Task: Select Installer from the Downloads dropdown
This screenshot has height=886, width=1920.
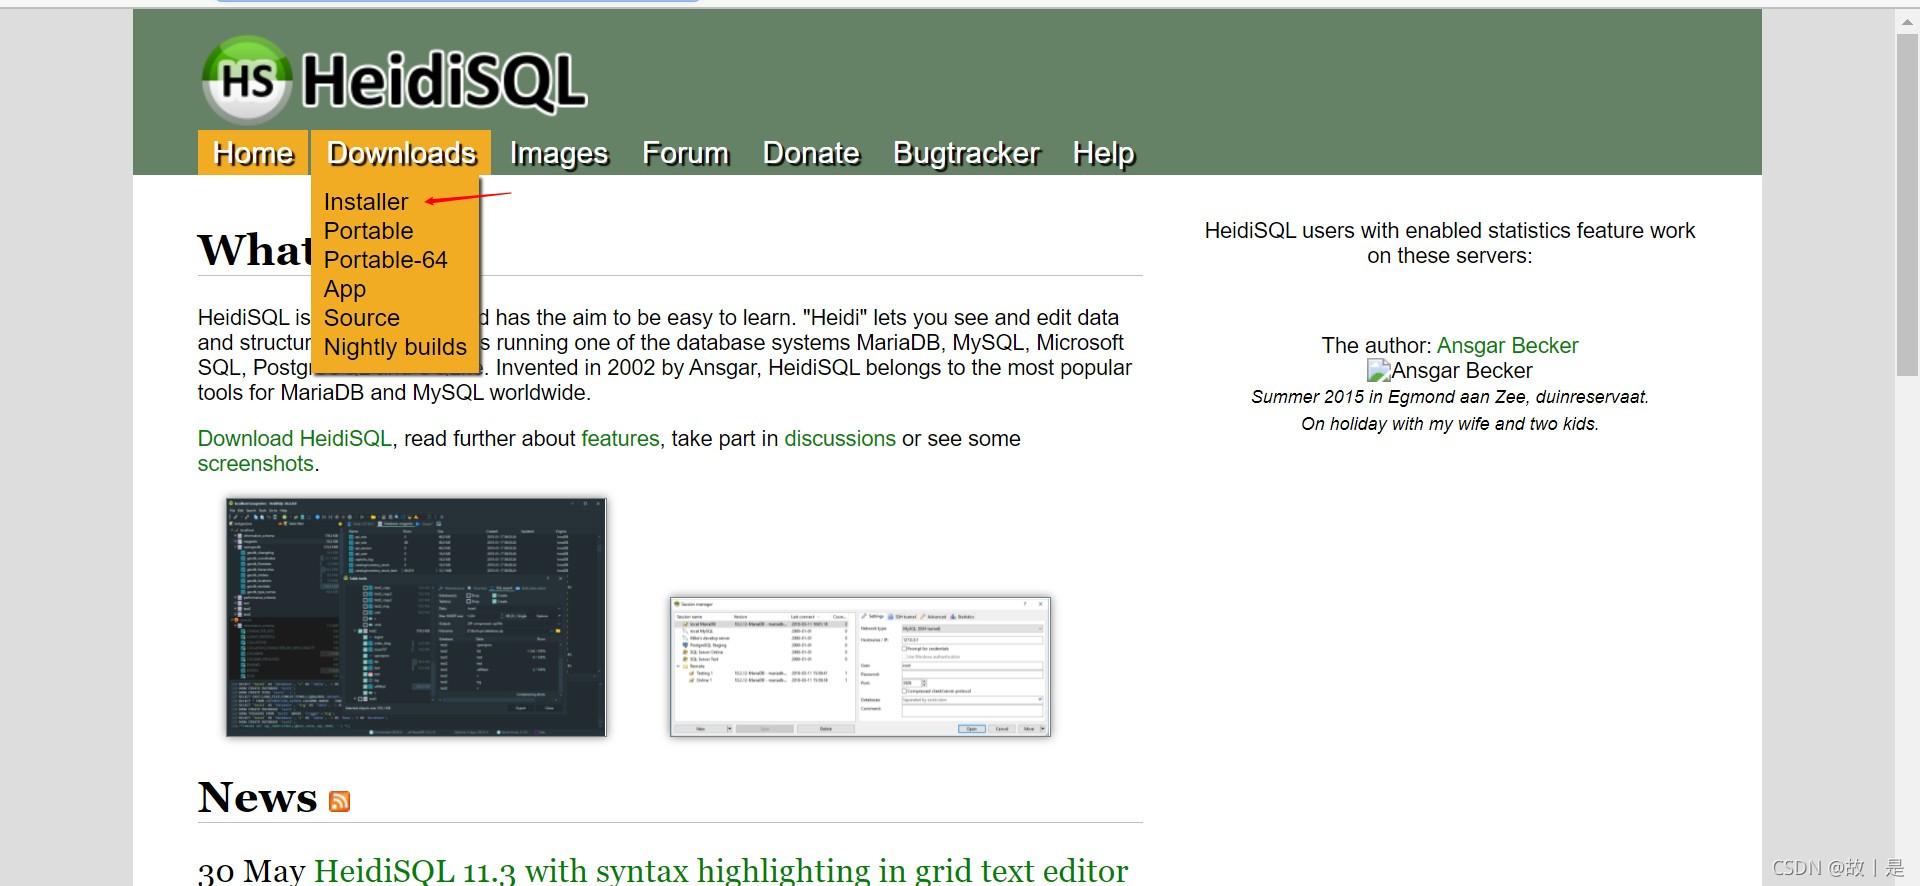Action: click(366, 202)
